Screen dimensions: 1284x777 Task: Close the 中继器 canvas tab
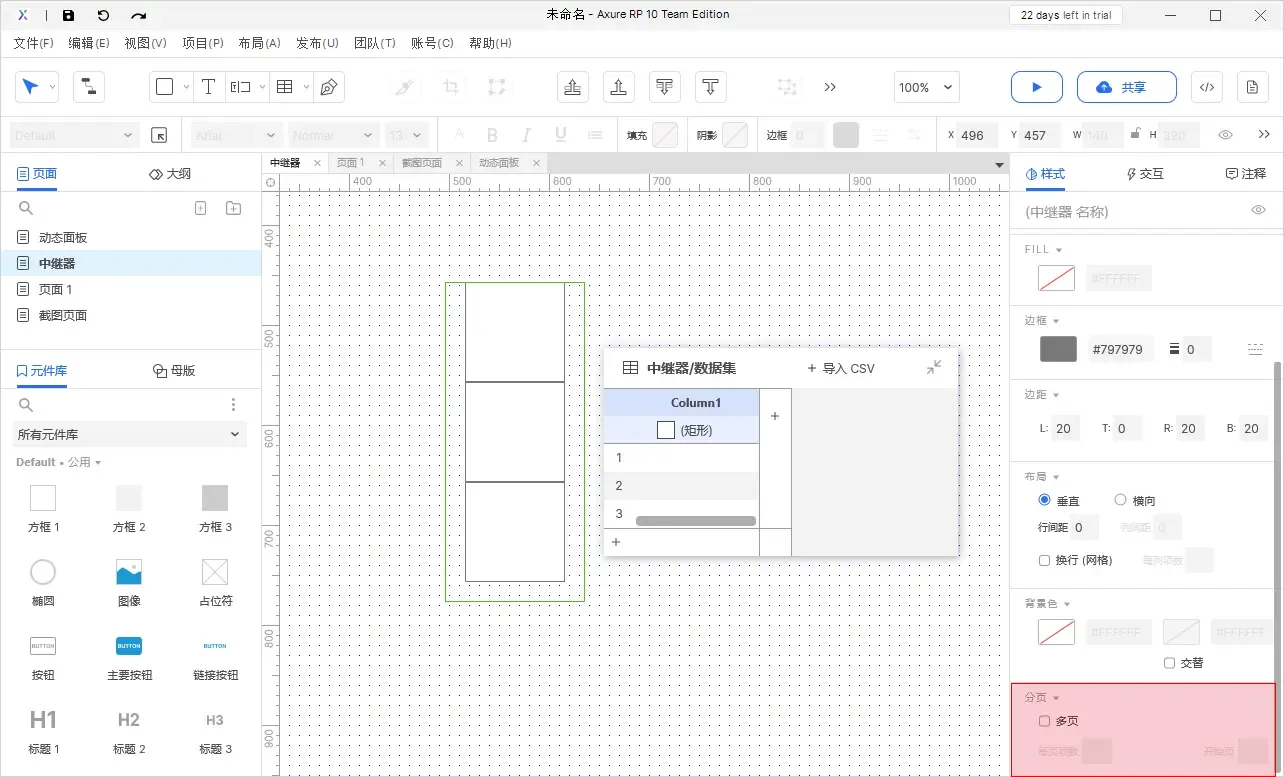coord(317,163)
